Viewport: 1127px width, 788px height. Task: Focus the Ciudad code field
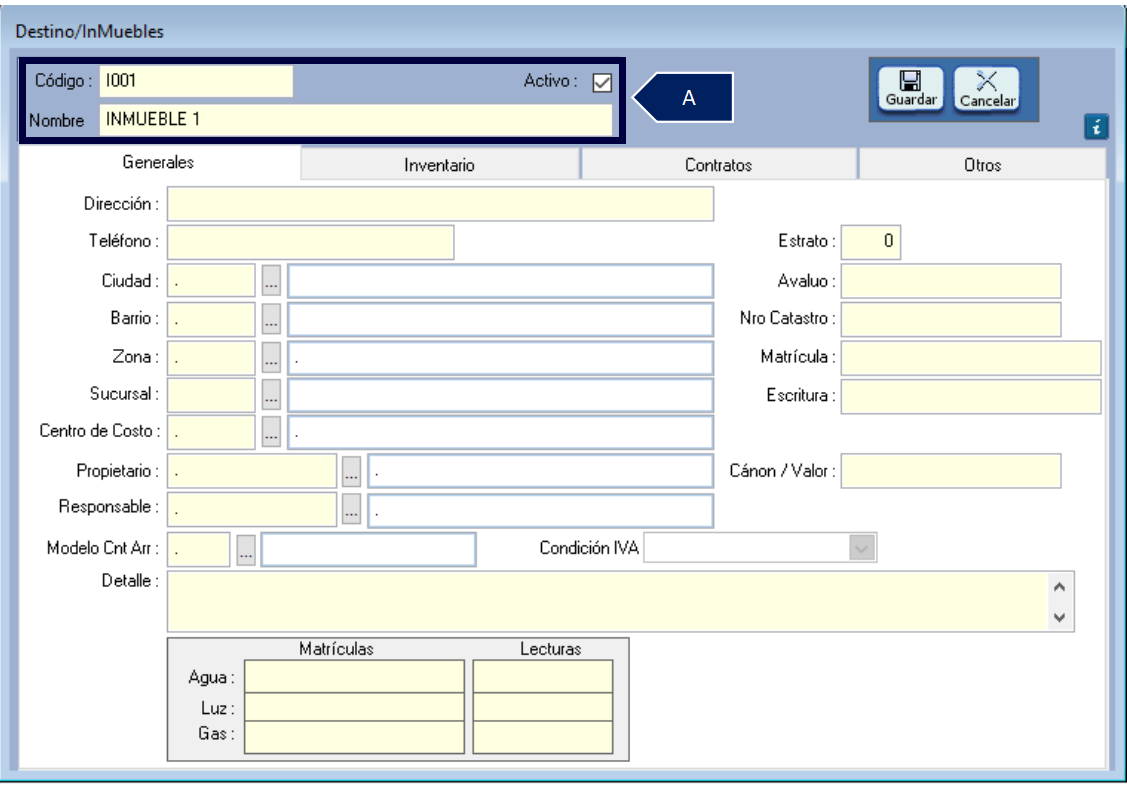211,280
